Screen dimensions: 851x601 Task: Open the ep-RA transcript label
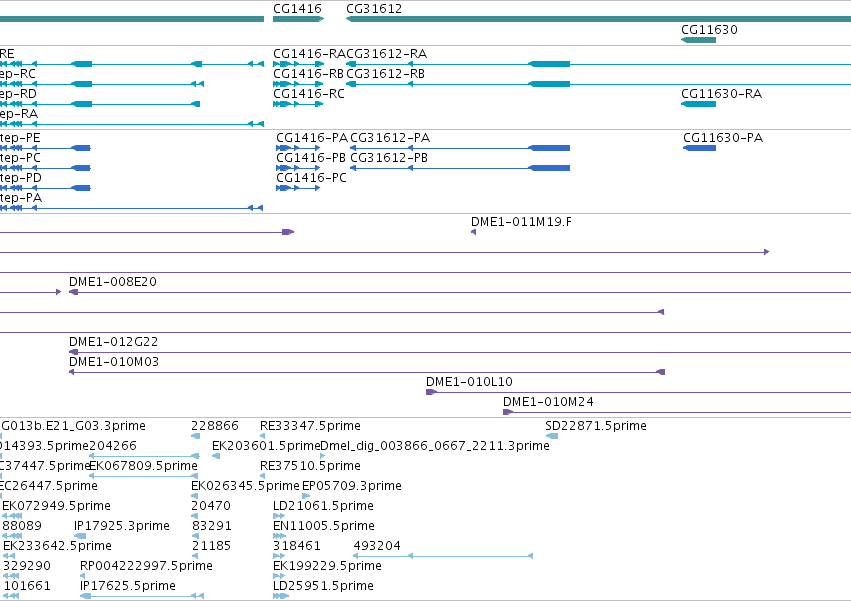coord(18,114)
